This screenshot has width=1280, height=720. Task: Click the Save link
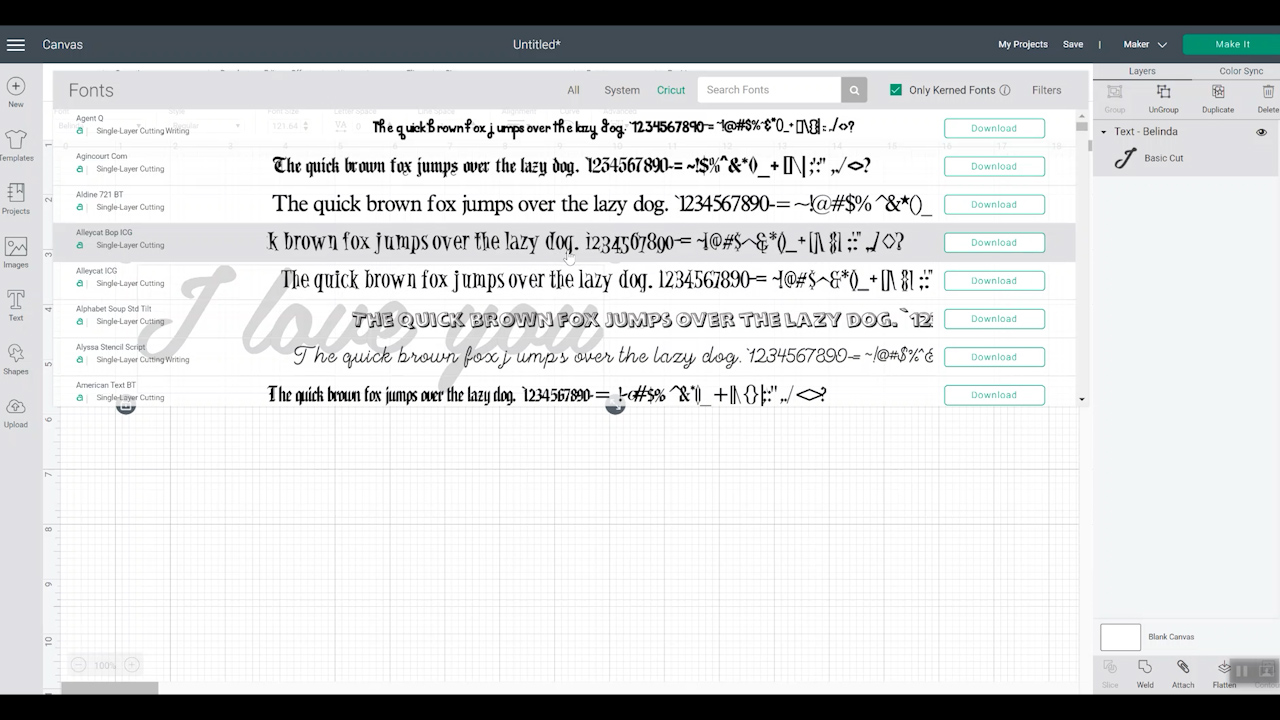pos(1073,45)
